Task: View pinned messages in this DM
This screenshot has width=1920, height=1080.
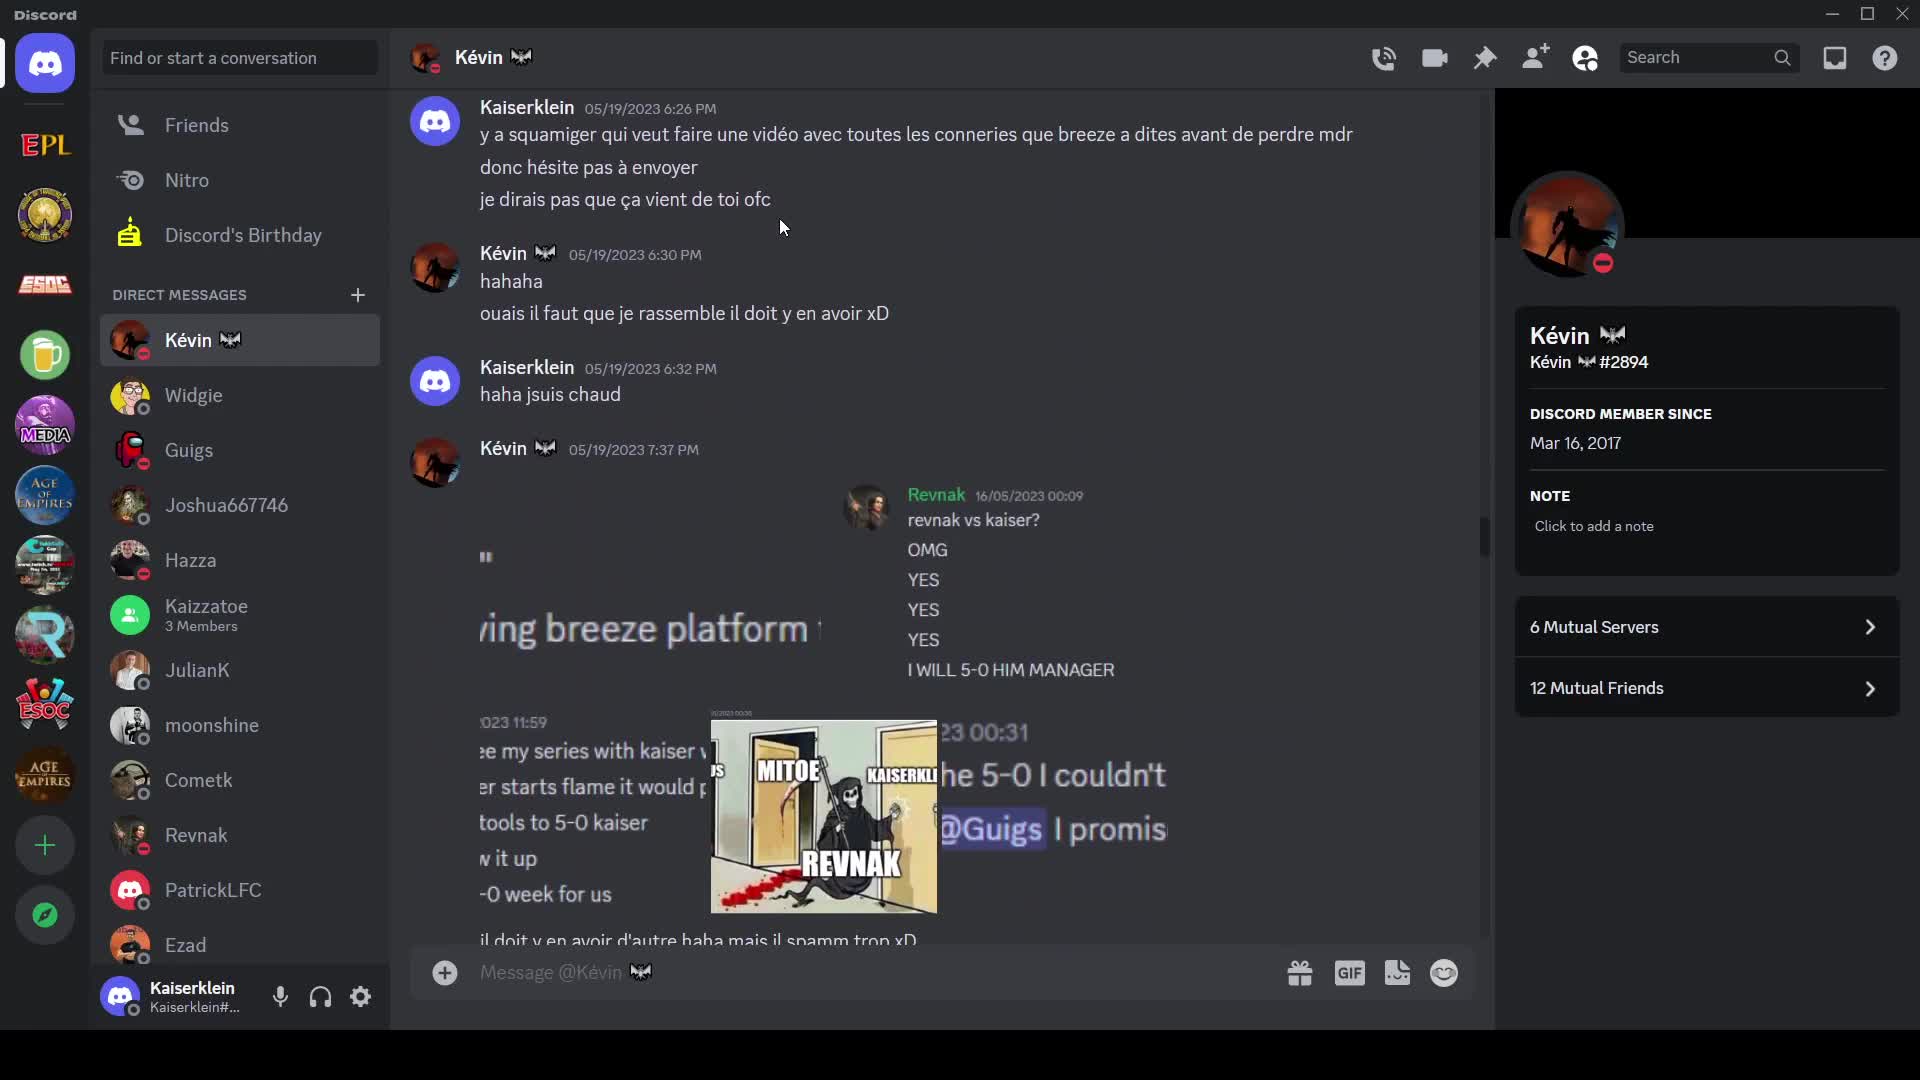Action: coord(1486,57)
